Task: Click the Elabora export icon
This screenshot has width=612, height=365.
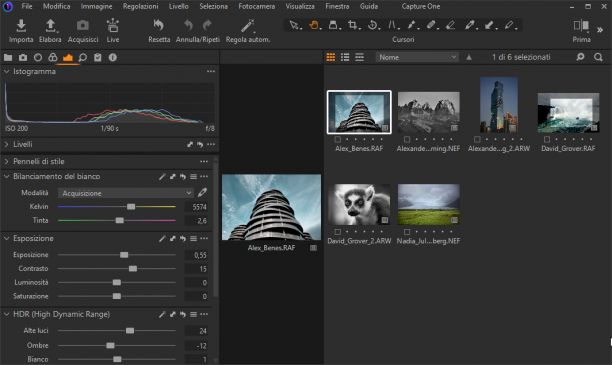Action: click(x=50, y=26)
